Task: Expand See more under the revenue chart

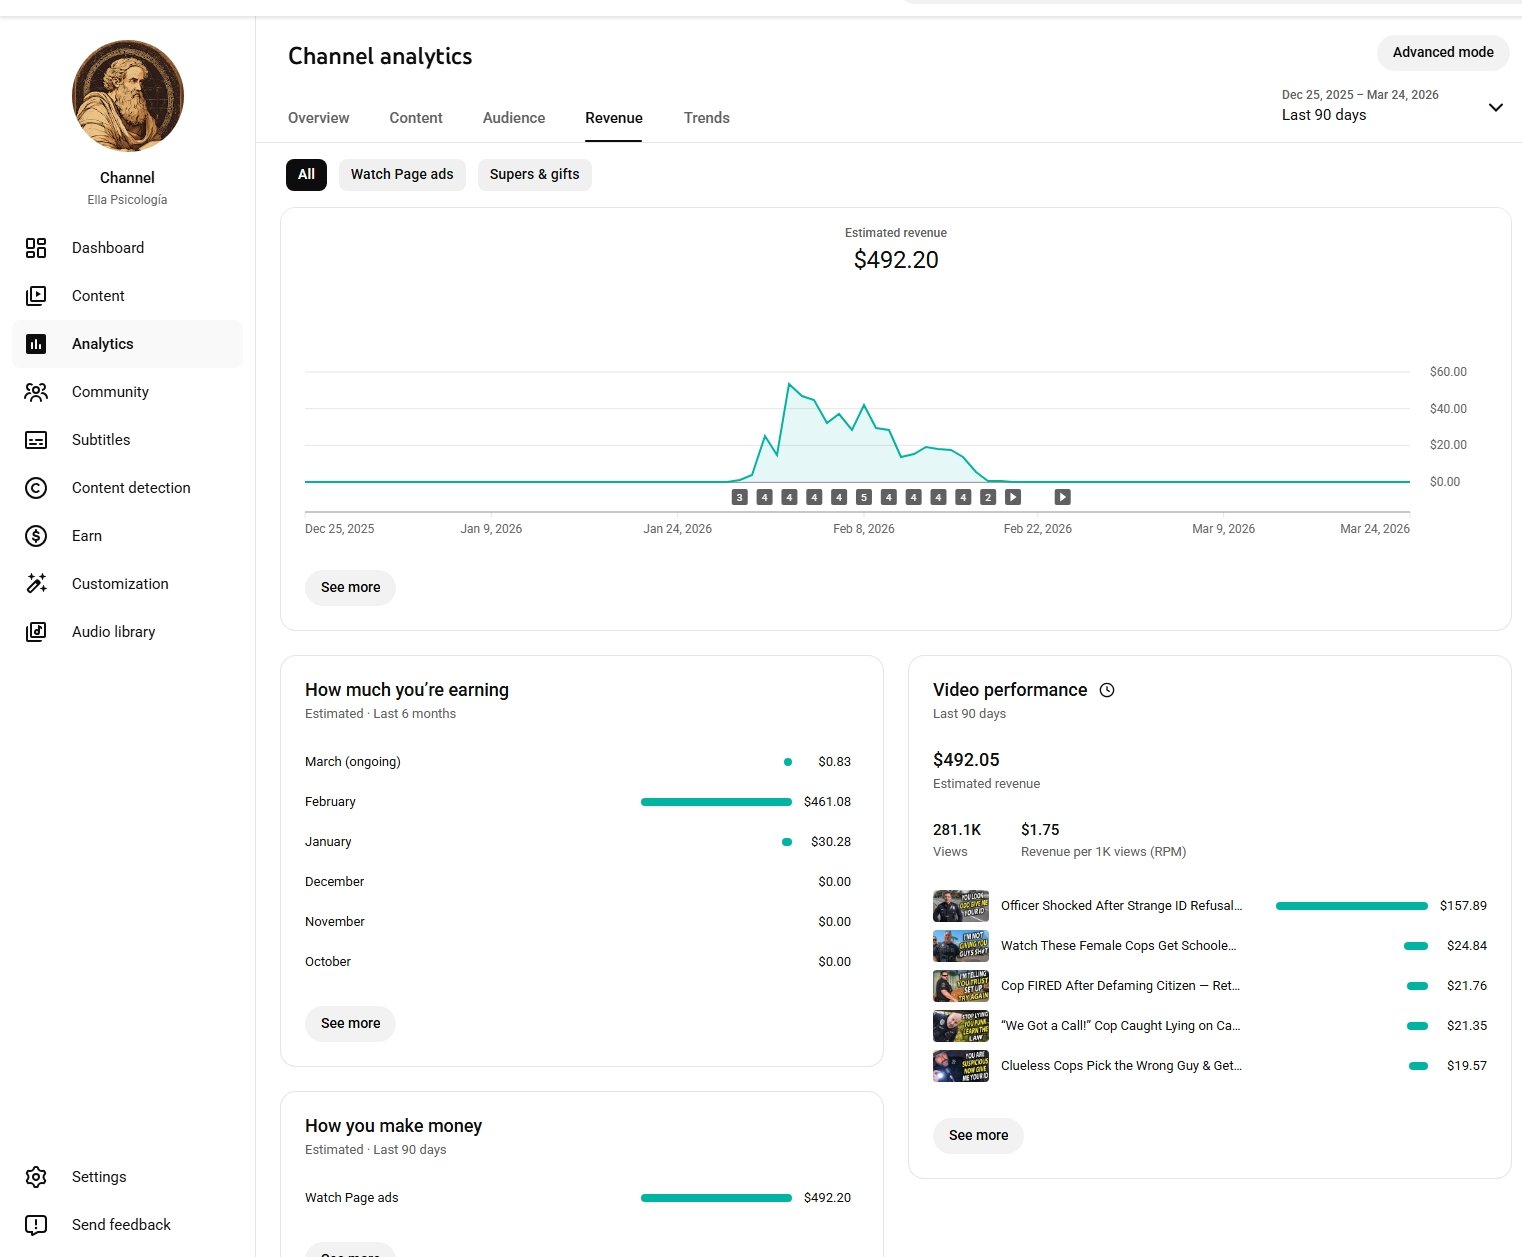Action: pos(350,587)
